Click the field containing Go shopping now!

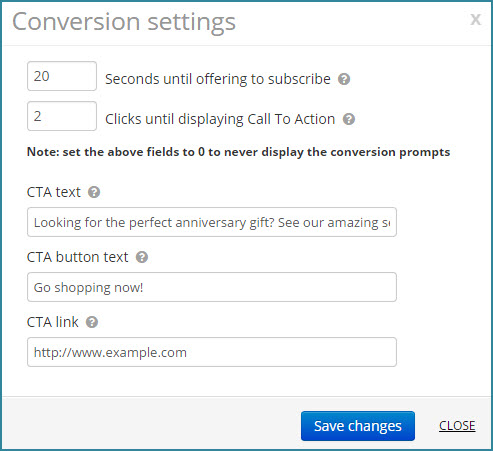[x=212, y=287]
